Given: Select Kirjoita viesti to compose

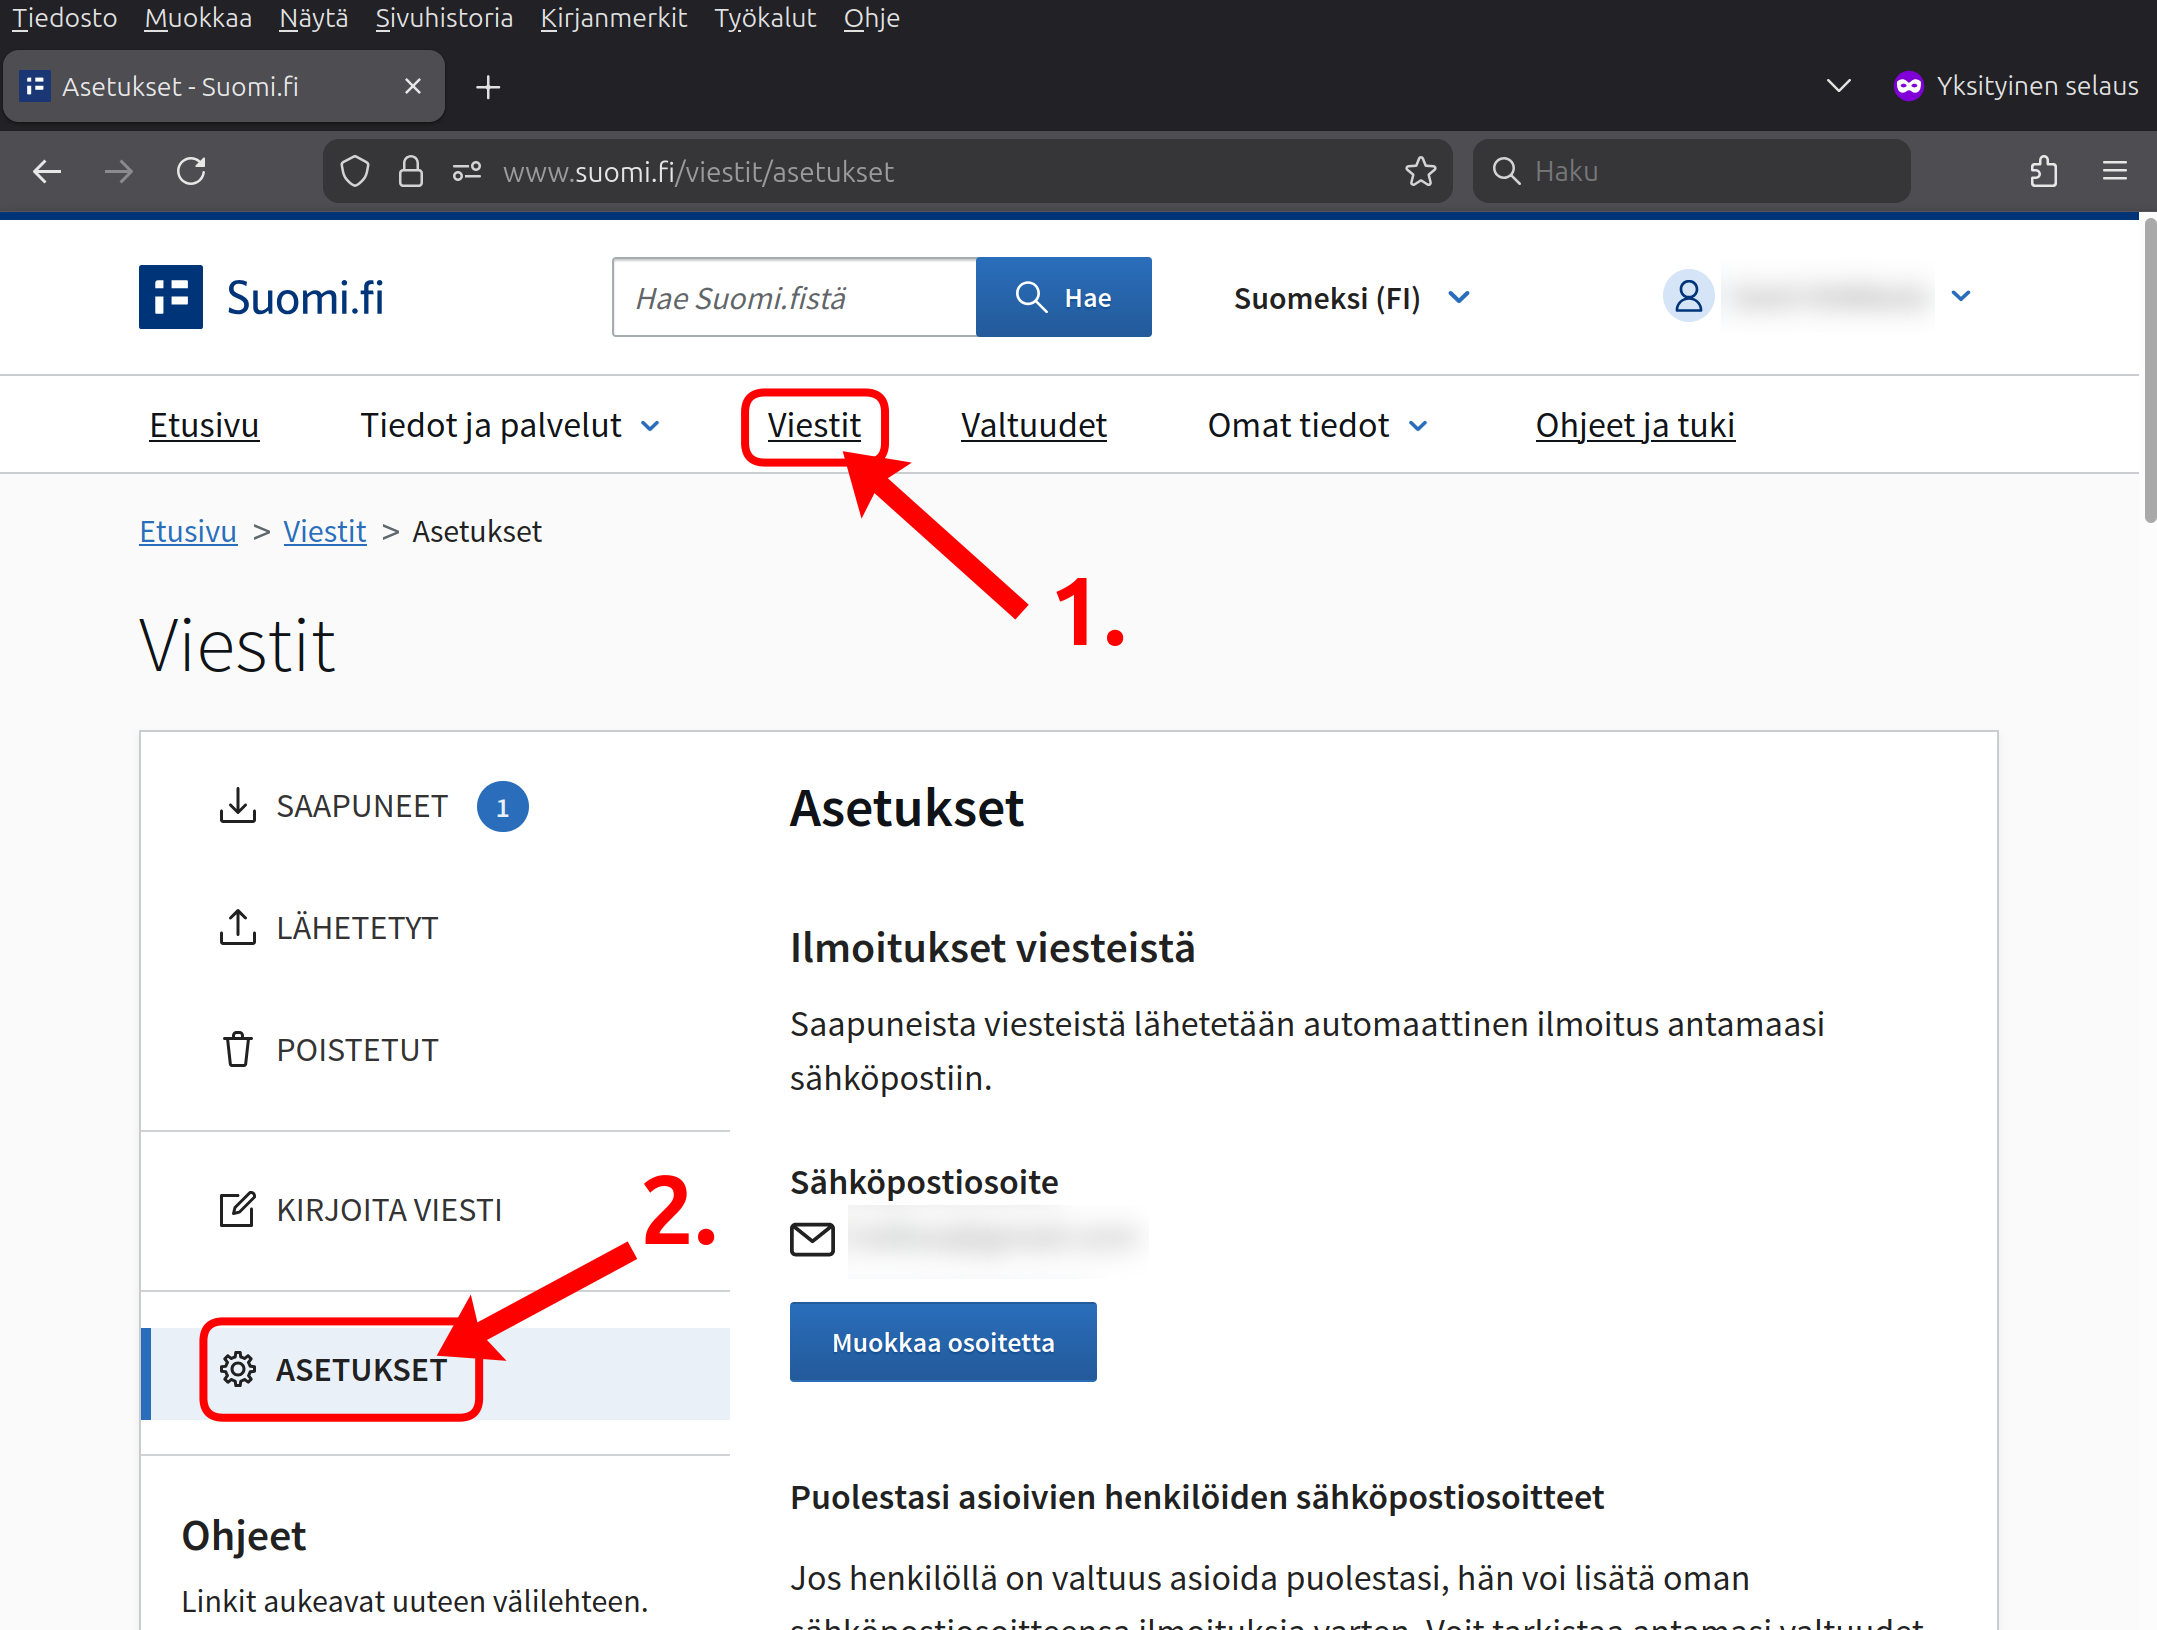Looking at the screenshot, I should coord(388,1210).
